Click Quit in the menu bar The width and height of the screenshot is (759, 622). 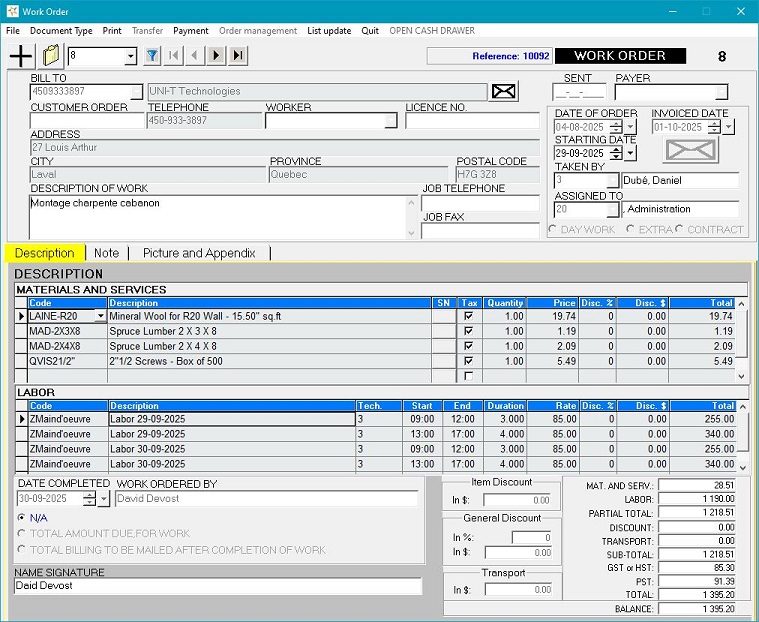pyautogui.click(x=370, y=31)
